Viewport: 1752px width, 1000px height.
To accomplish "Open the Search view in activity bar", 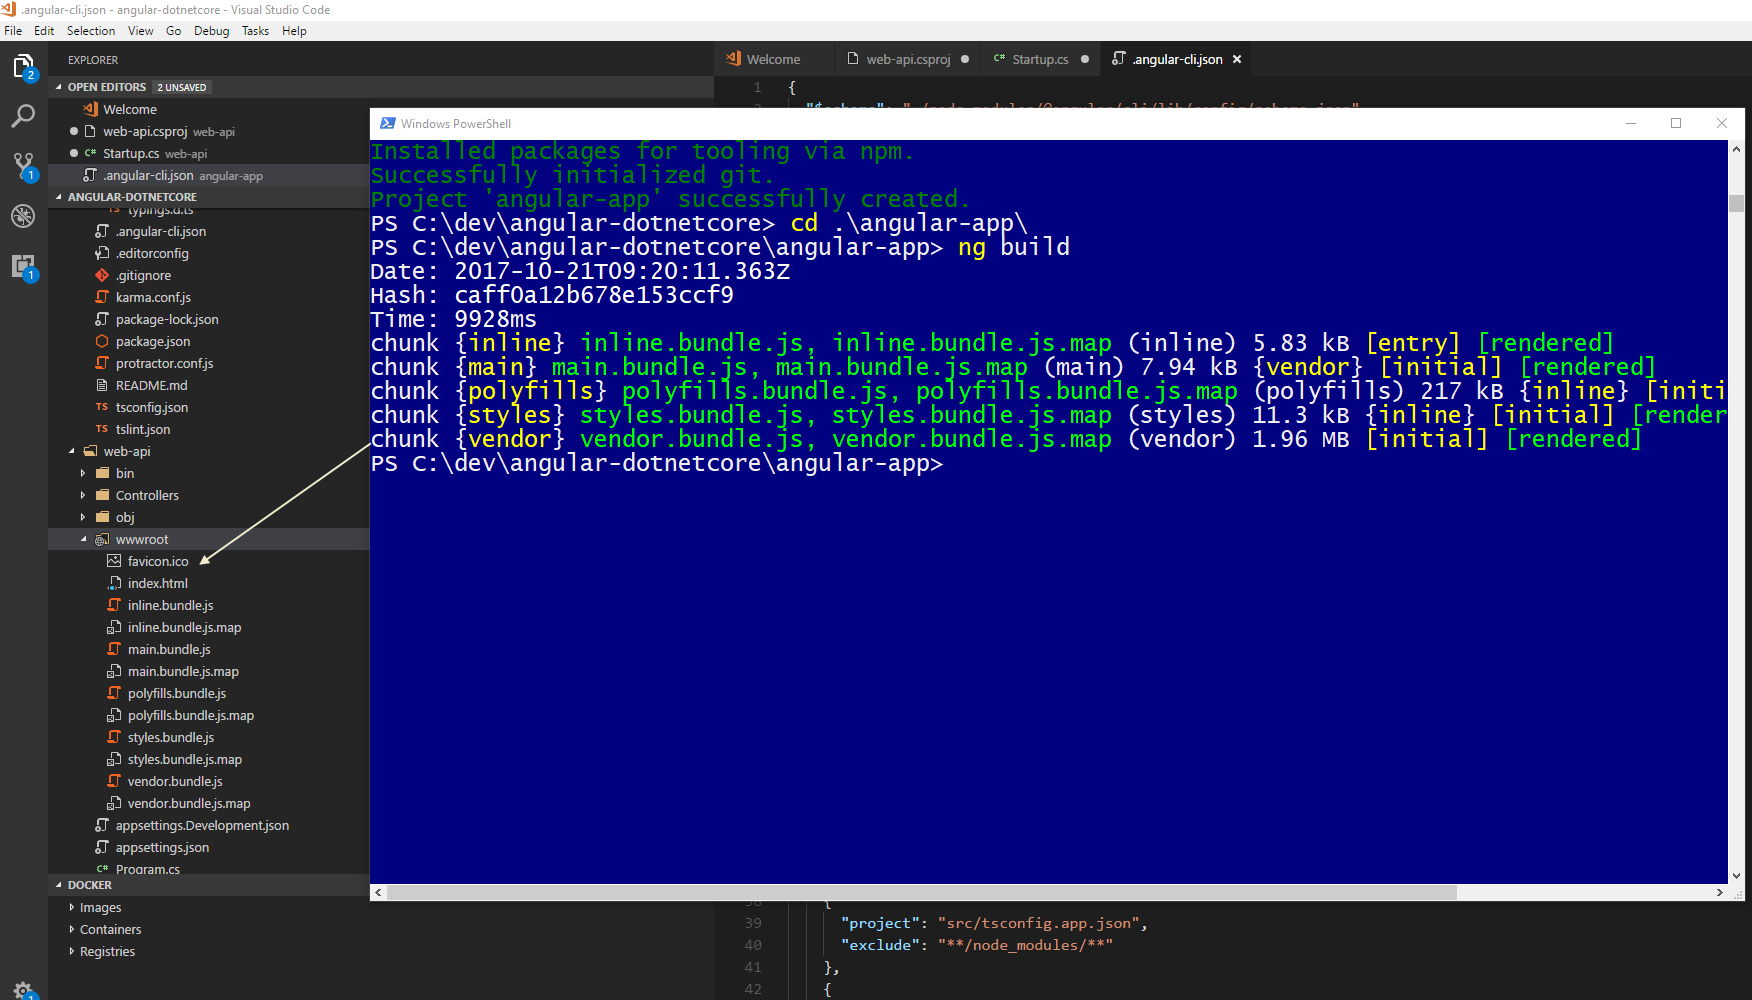I will click(23, 116).
